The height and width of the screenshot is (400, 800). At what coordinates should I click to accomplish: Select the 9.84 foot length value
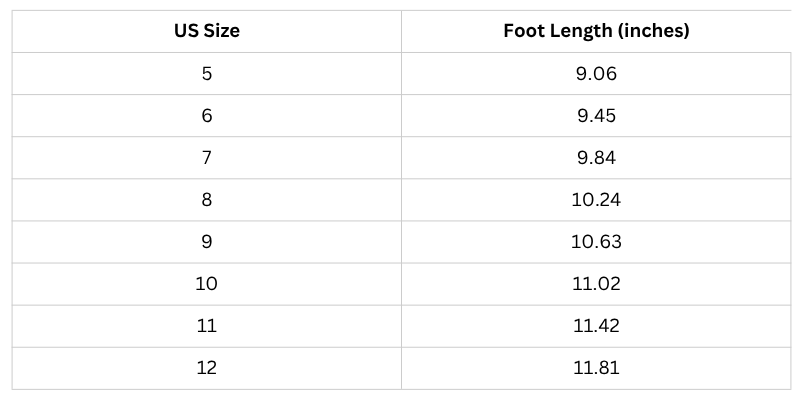(x=596, y=157)
